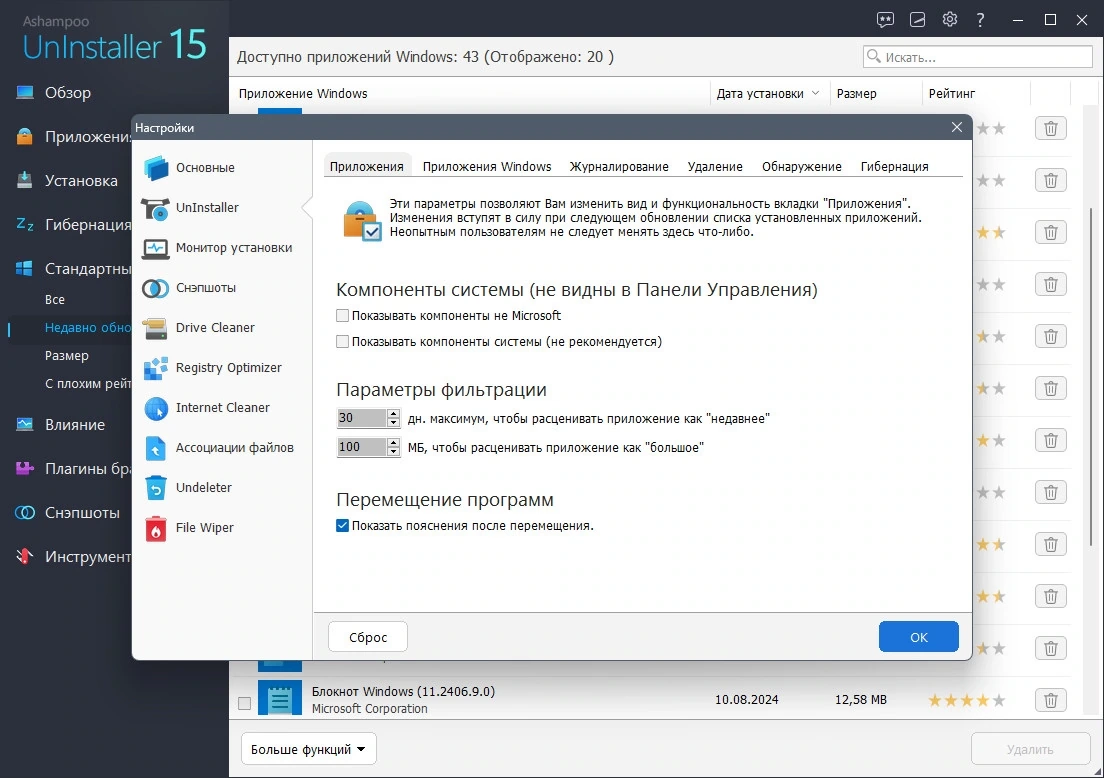
Task: Click the Установка download icon in sidebar
Action: (25, 180)
